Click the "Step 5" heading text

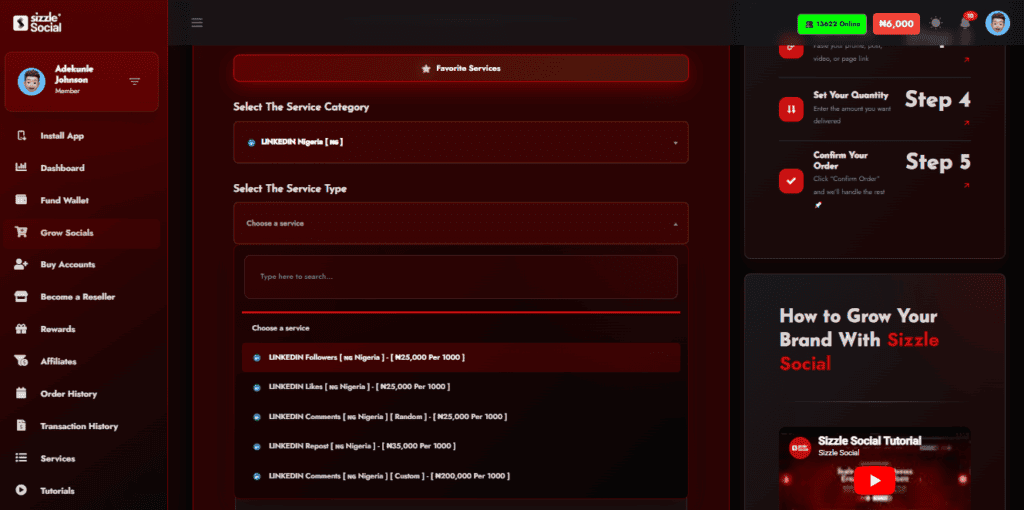[x=938, y=162]
